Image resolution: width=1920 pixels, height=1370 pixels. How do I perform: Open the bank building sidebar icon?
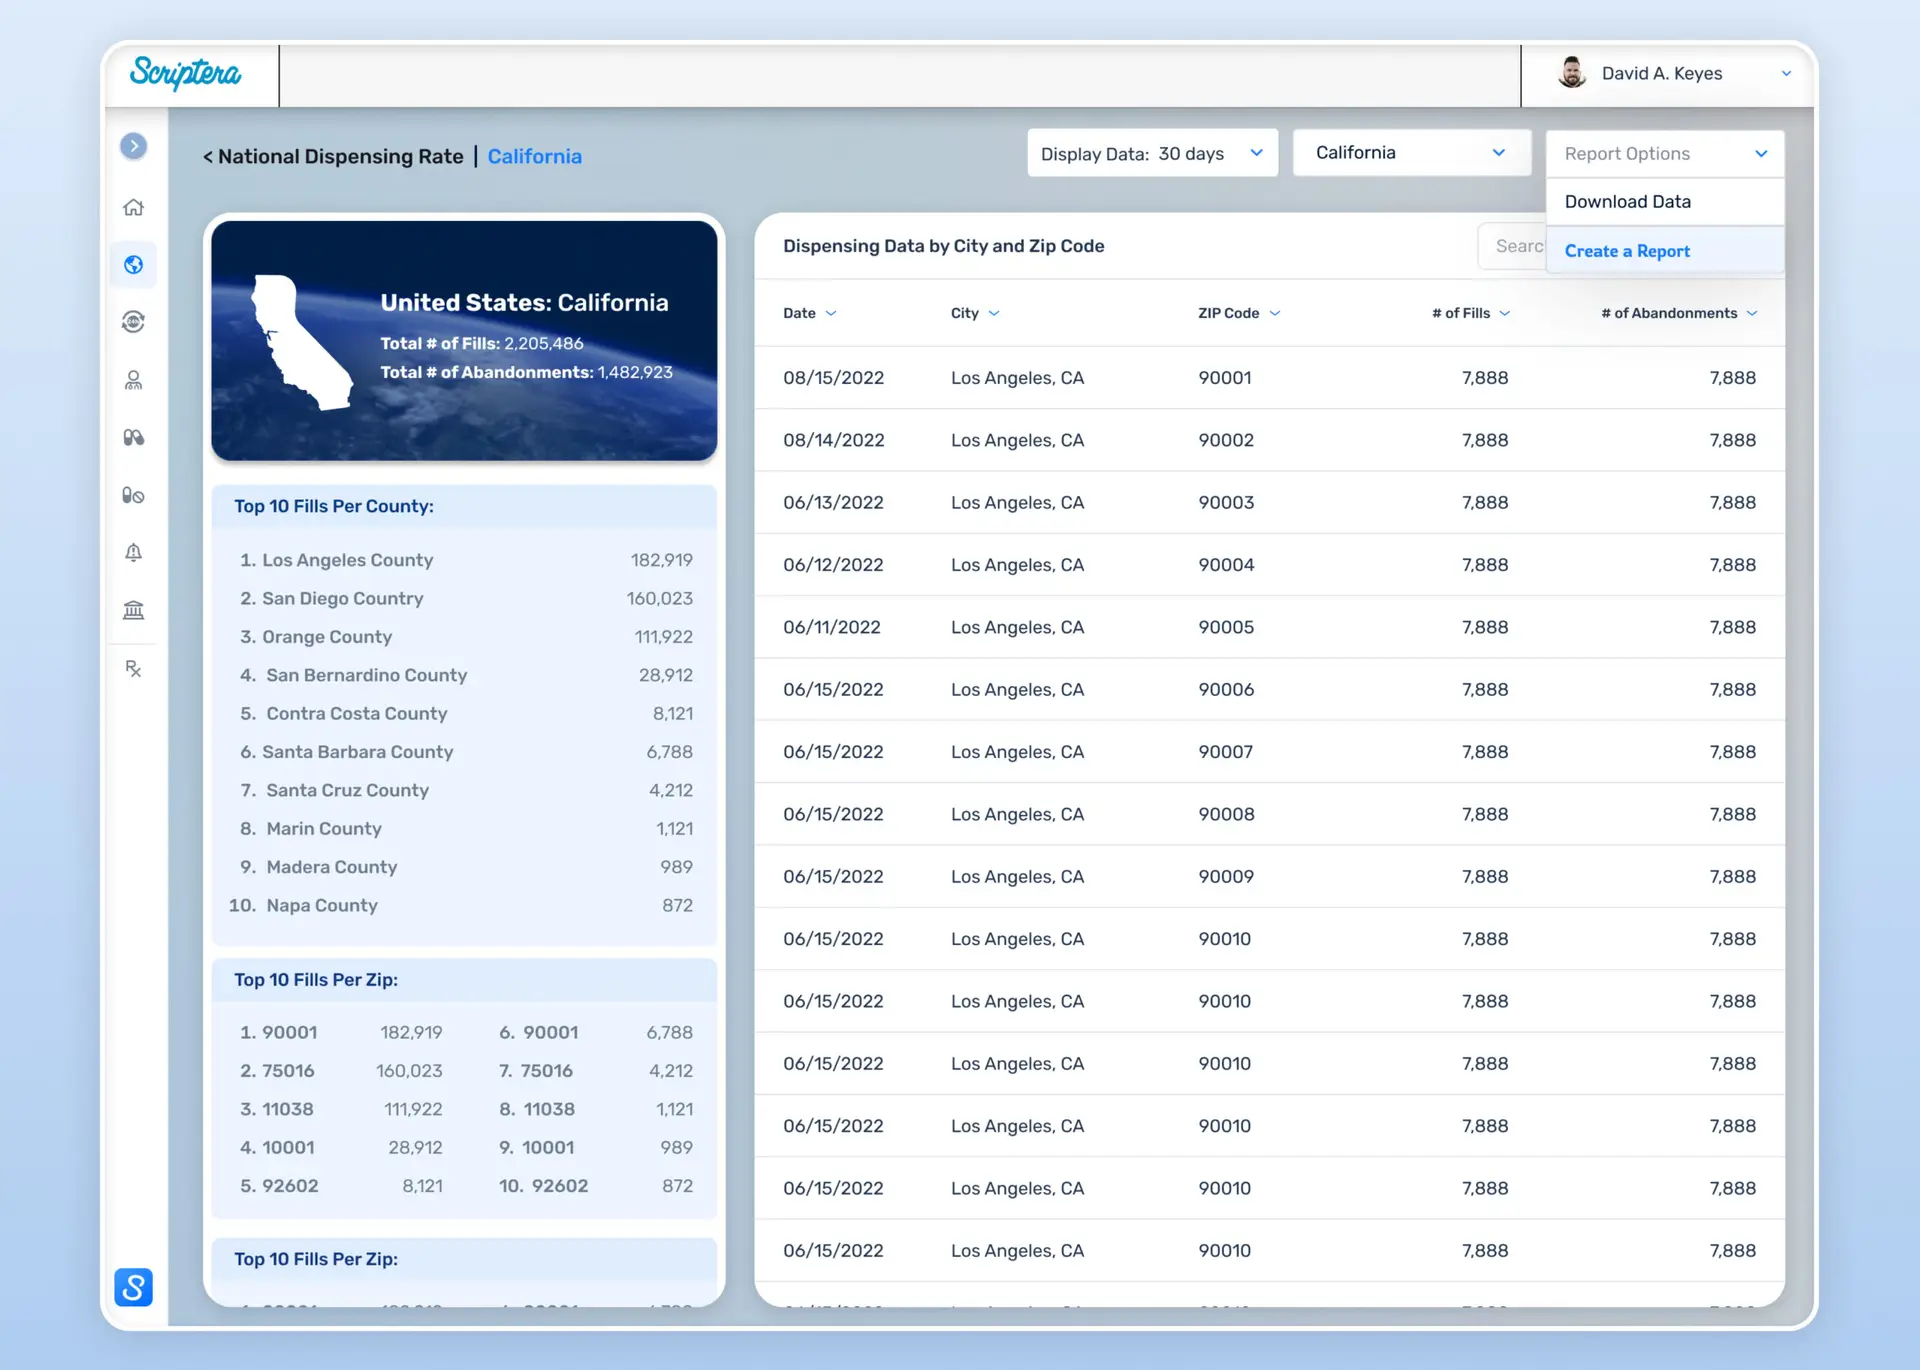click(133, 610)
